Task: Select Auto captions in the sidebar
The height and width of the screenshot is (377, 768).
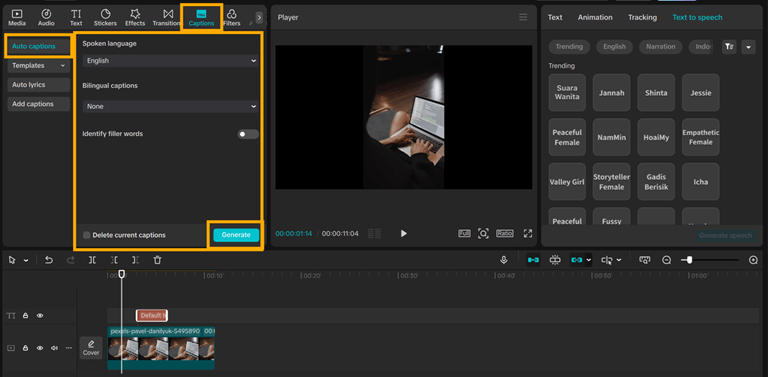Action: pyautogui.click(x=39, y=47)
